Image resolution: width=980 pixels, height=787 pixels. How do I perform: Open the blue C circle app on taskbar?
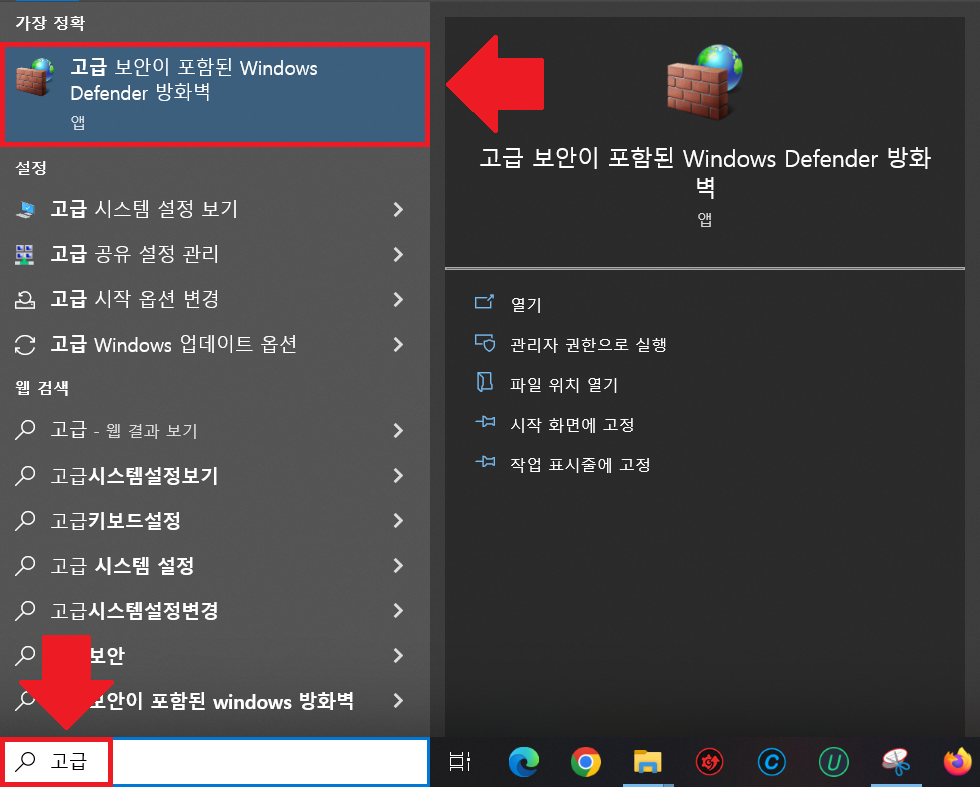click(x=772, y=762)
